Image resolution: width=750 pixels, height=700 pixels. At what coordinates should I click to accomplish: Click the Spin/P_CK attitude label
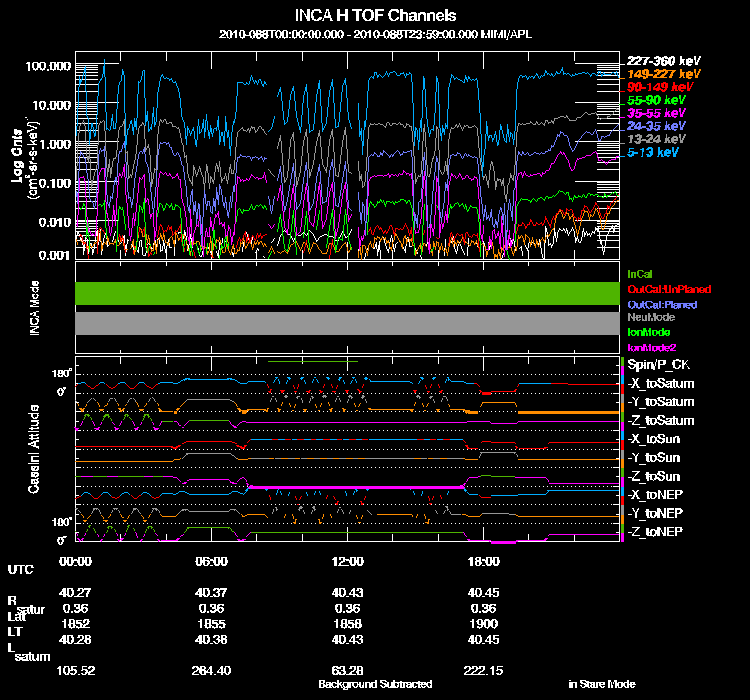pyautogui.click(x=659, y=365)
